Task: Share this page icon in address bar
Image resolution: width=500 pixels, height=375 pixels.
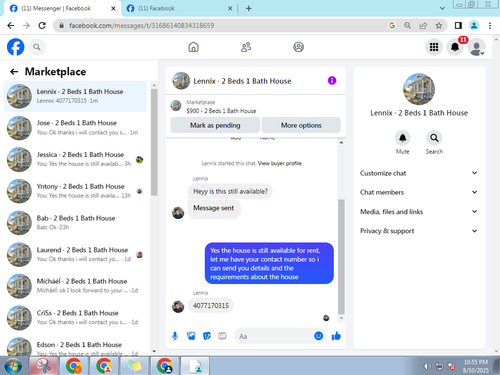Action: coord(423,25)
